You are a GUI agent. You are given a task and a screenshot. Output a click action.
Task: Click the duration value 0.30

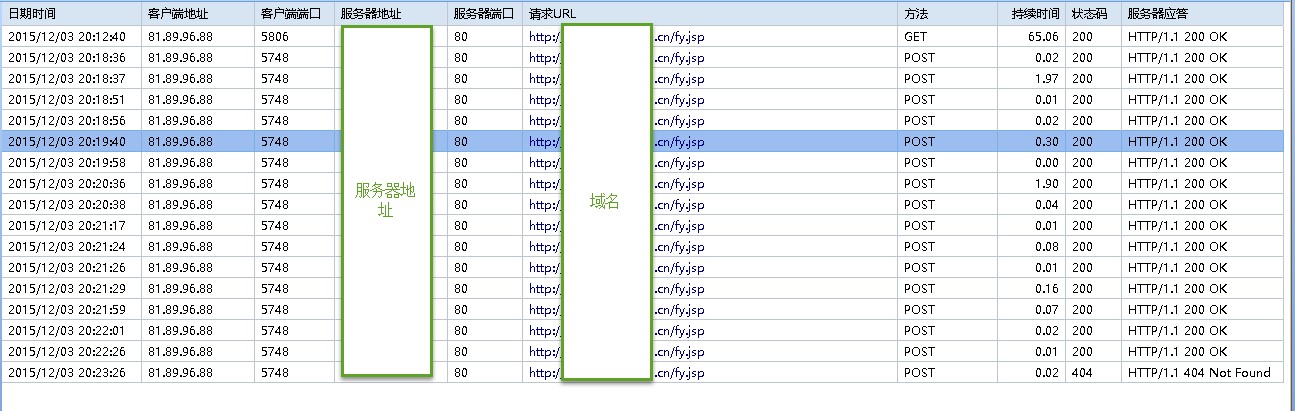[x=1046, y=141]
